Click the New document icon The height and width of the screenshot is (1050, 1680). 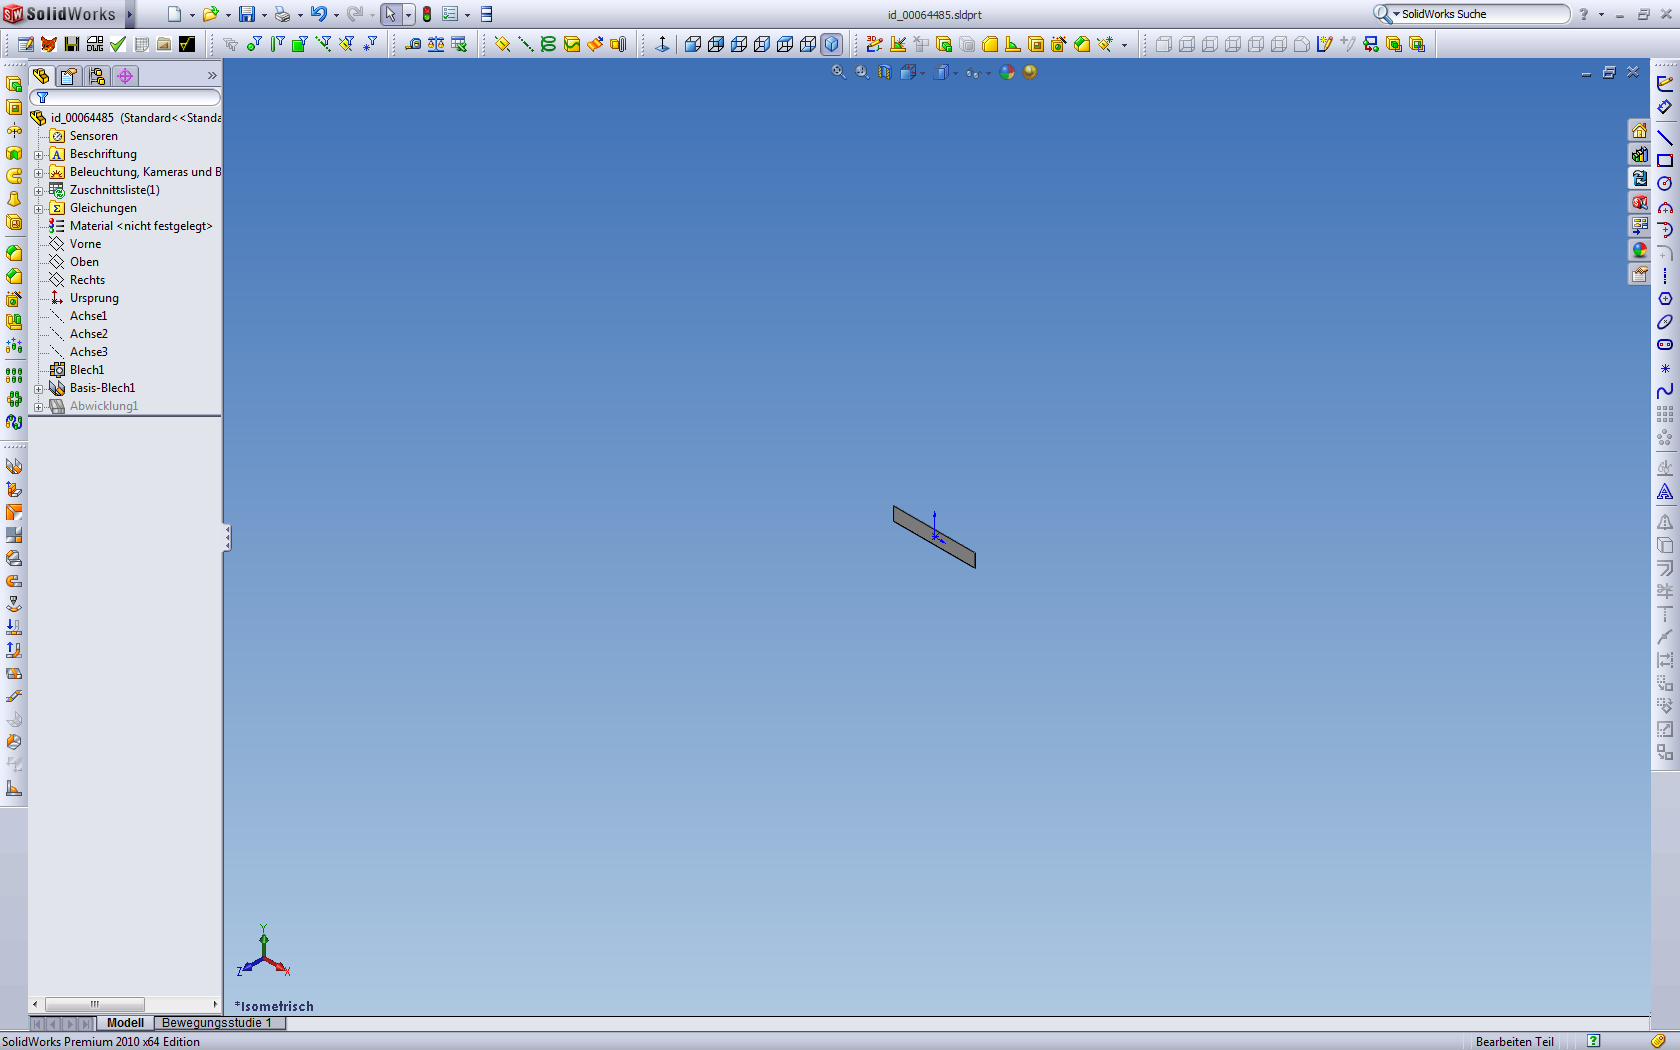click(174, 14)
